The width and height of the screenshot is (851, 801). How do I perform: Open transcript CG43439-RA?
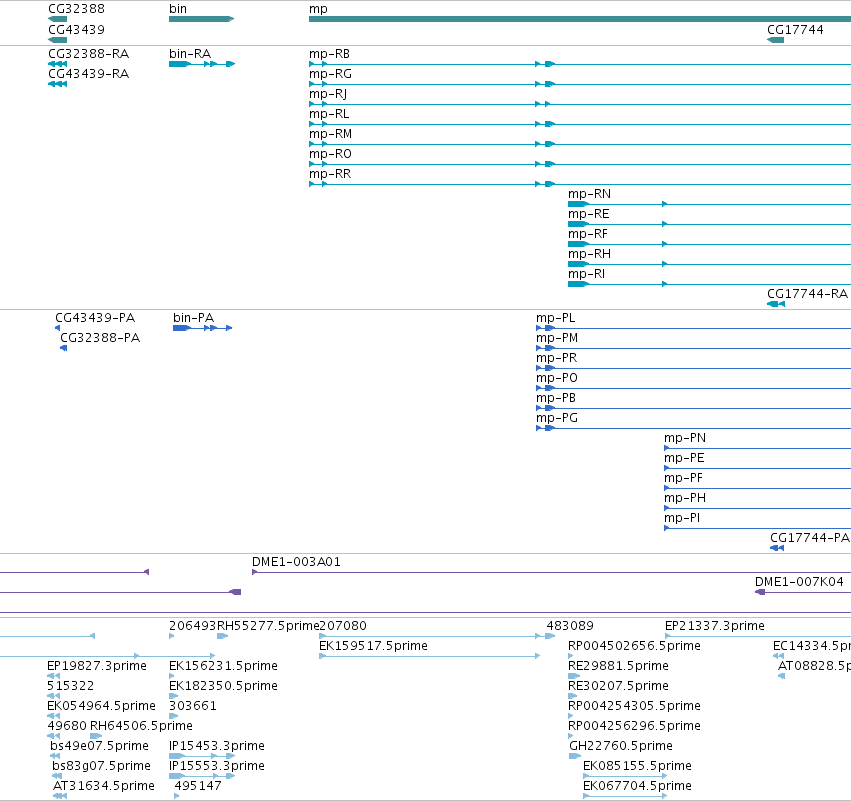88,74
